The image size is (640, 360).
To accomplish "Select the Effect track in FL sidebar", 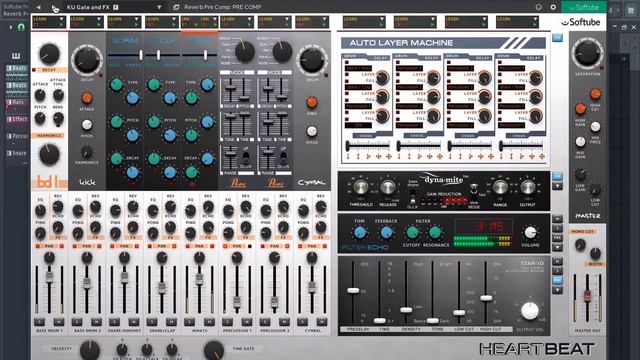I will point(17,119).
